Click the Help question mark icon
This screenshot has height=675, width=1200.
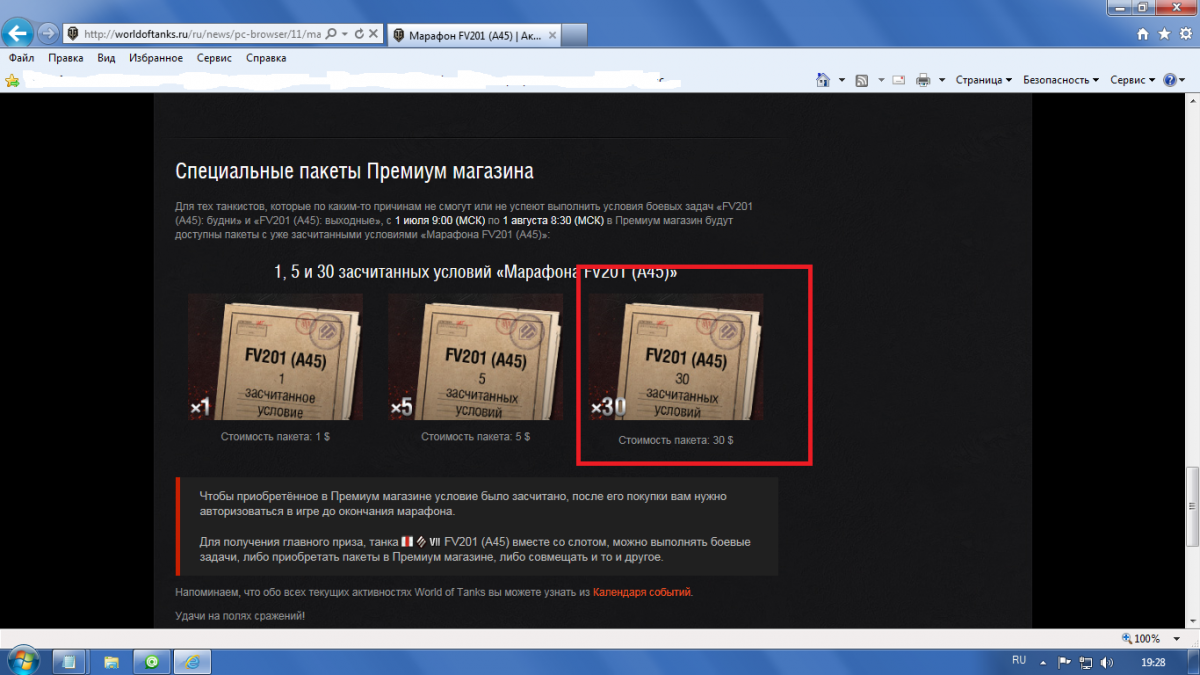[1168, 80]
